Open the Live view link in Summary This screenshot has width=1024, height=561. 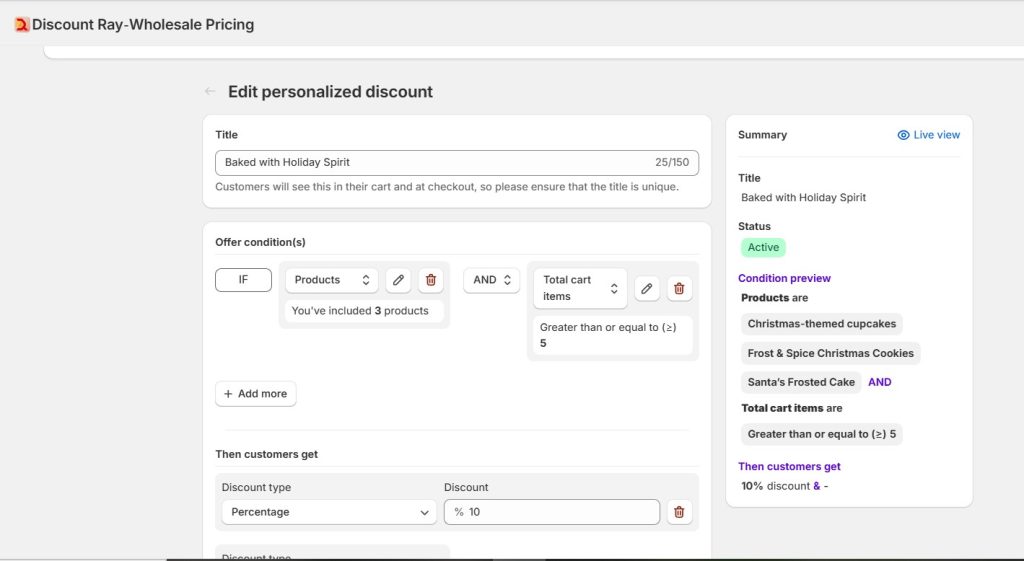[936, 135]
